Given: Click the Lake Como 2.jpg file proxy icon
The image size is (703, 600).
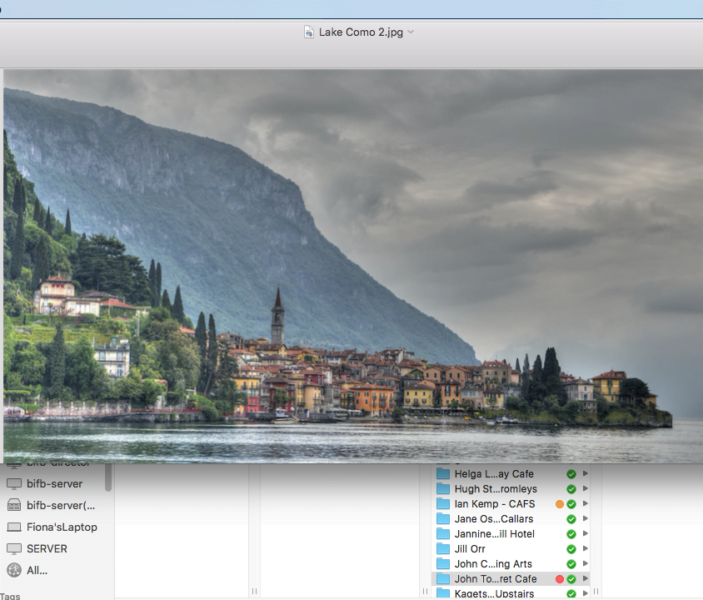Looking at the screenshot, I should [x=309, y=32].
